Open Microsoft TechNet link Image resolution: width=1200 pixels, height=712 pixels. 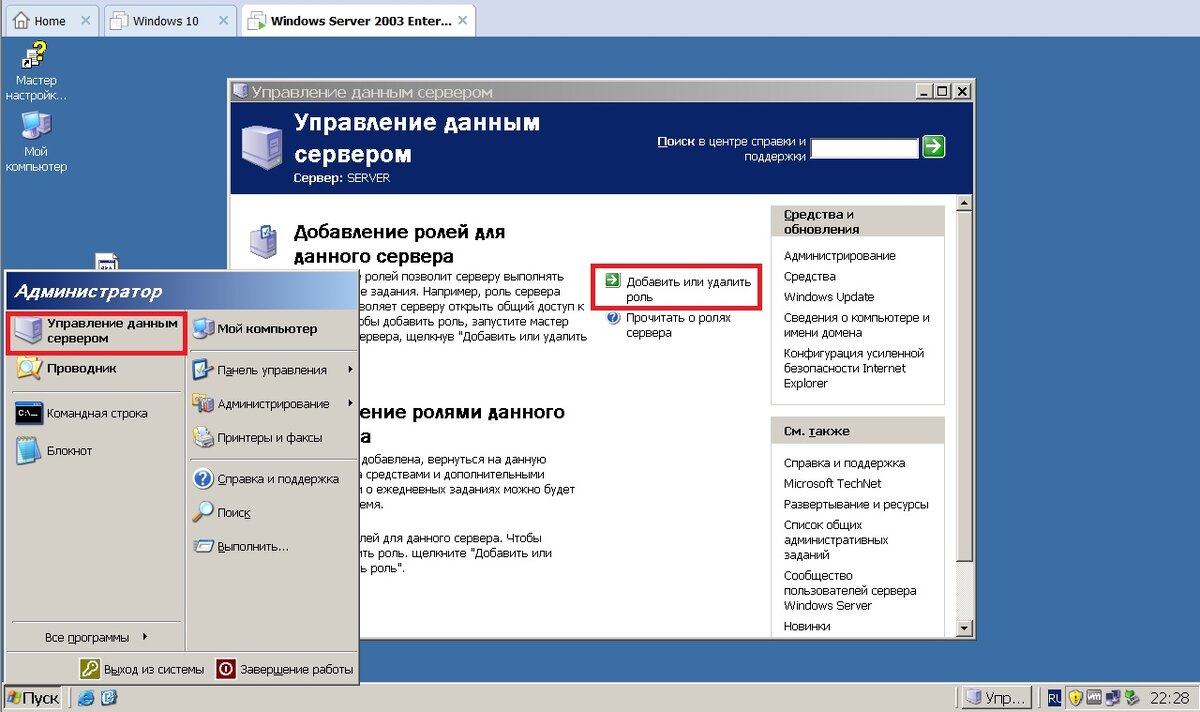pos(832,483)
